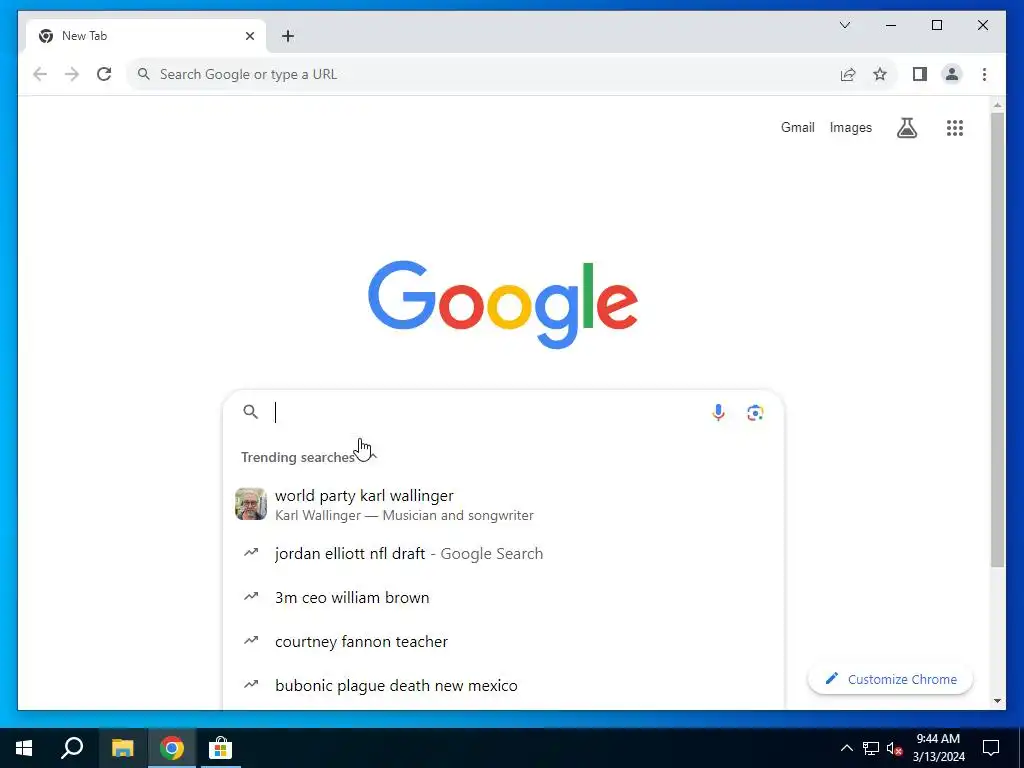This screenshot has height=768, width=1024.
Task: Click the Chrome taskbar icon
Action: [172, 748]
